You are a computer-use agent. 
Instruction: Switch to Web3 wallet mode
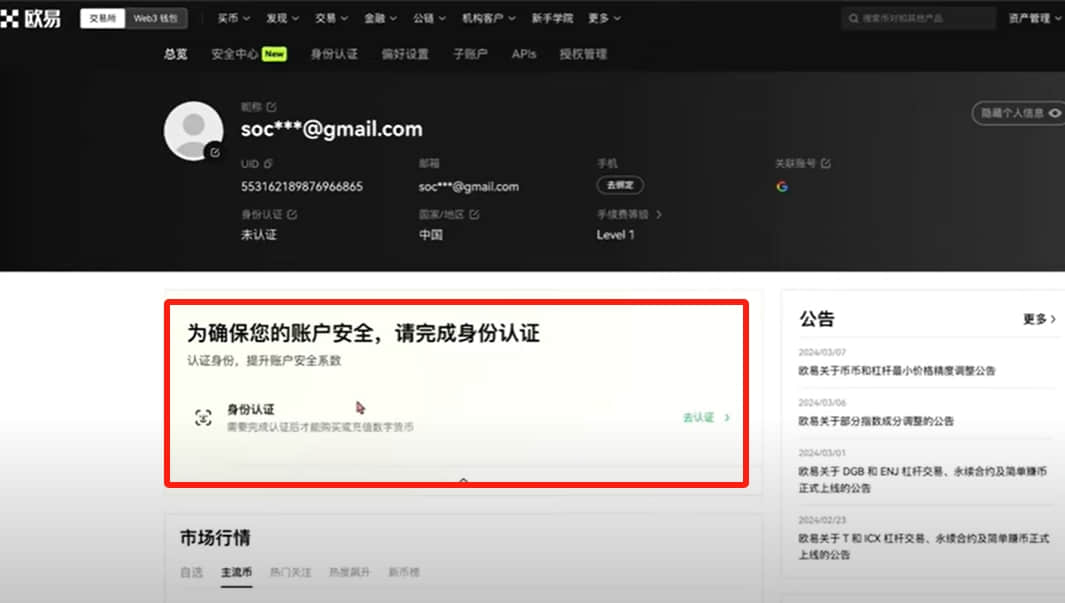click(x=156, y=18)
